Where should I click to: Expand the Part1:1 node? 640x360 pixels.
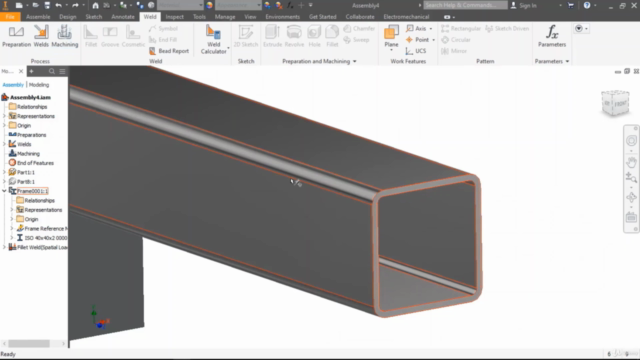[4, 172]
